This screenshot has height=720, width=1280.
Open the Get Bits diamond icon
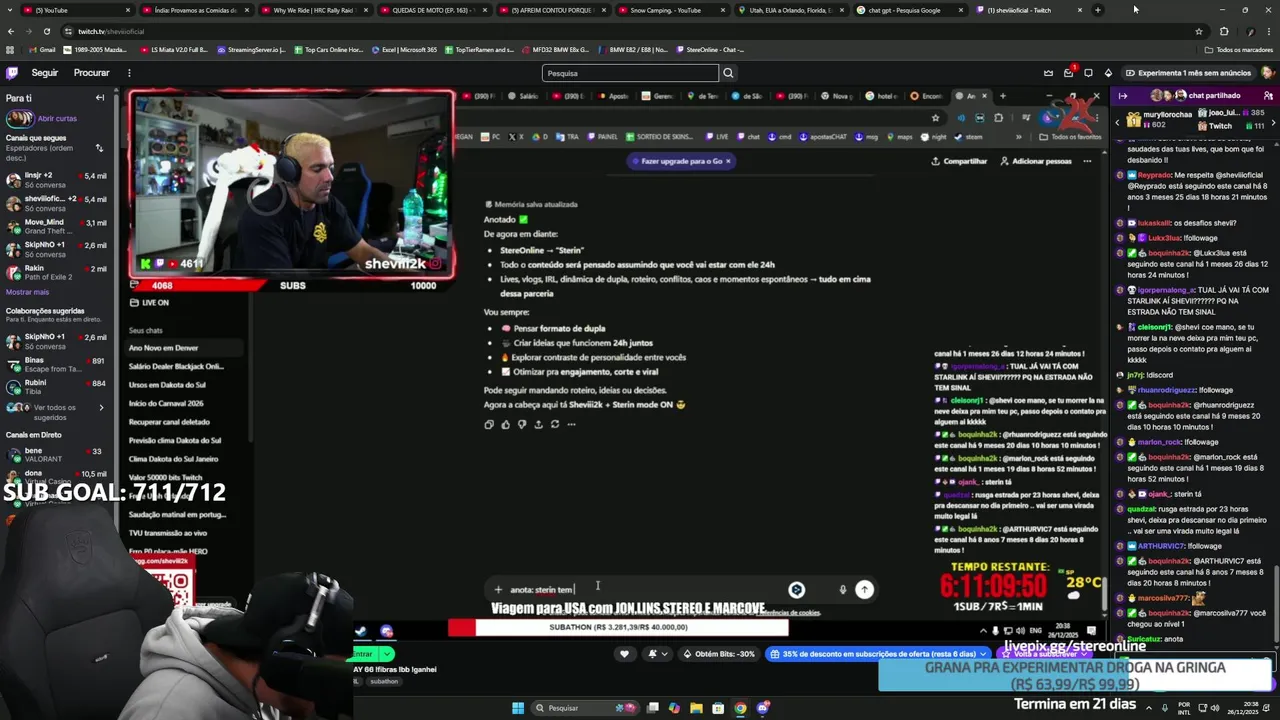tap(1108, 73)
